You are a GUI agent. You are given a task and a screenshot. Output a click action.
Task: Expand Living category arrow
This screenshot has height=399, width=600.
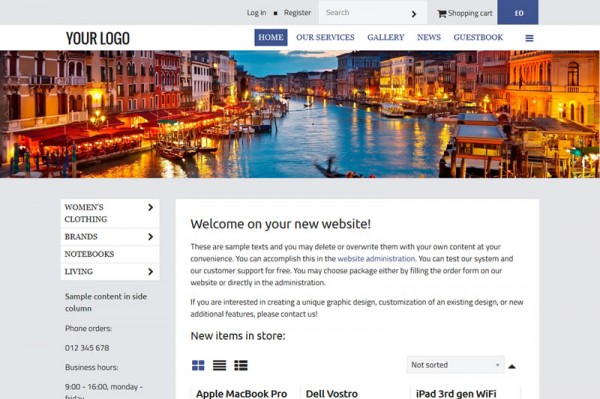[150, 272]
